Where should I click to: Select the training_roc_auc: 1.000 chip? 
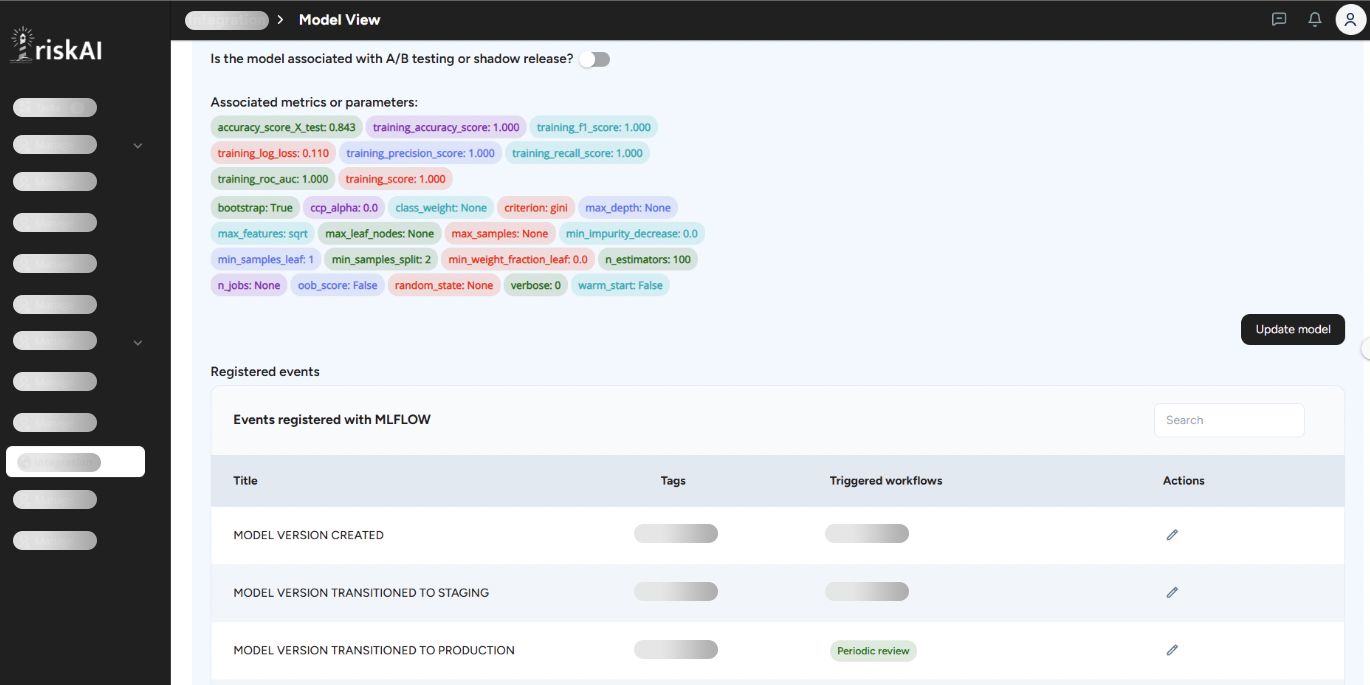272,179
